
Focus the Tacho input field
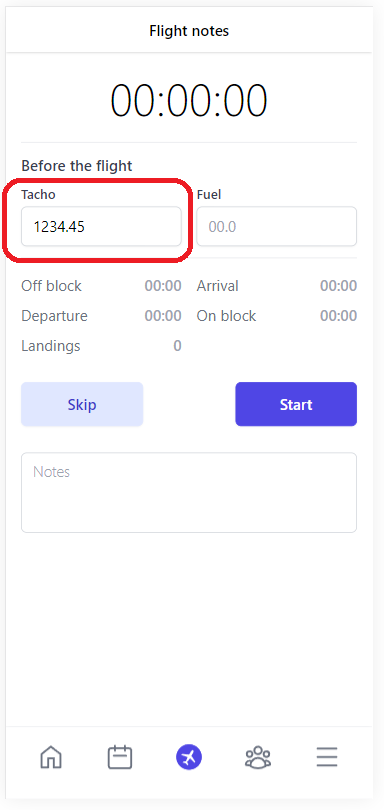tap(101, 226)
